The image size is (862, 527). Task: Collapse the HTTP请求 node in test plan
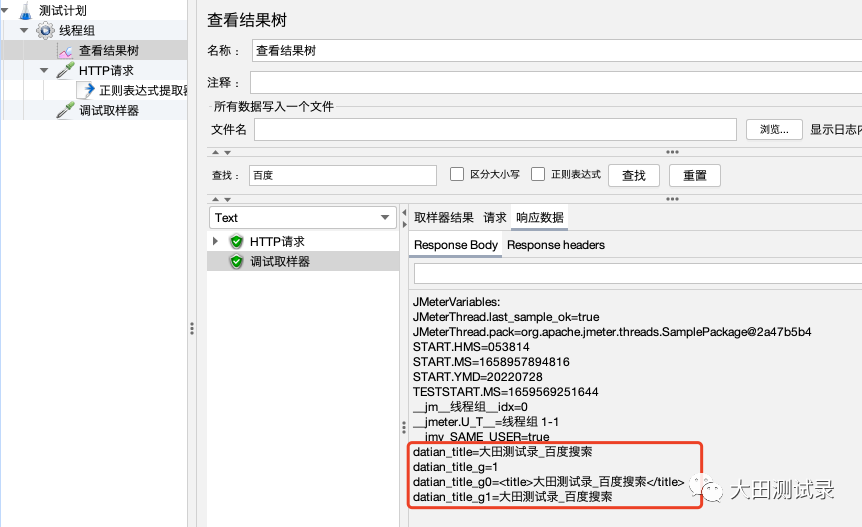[44, 70]
